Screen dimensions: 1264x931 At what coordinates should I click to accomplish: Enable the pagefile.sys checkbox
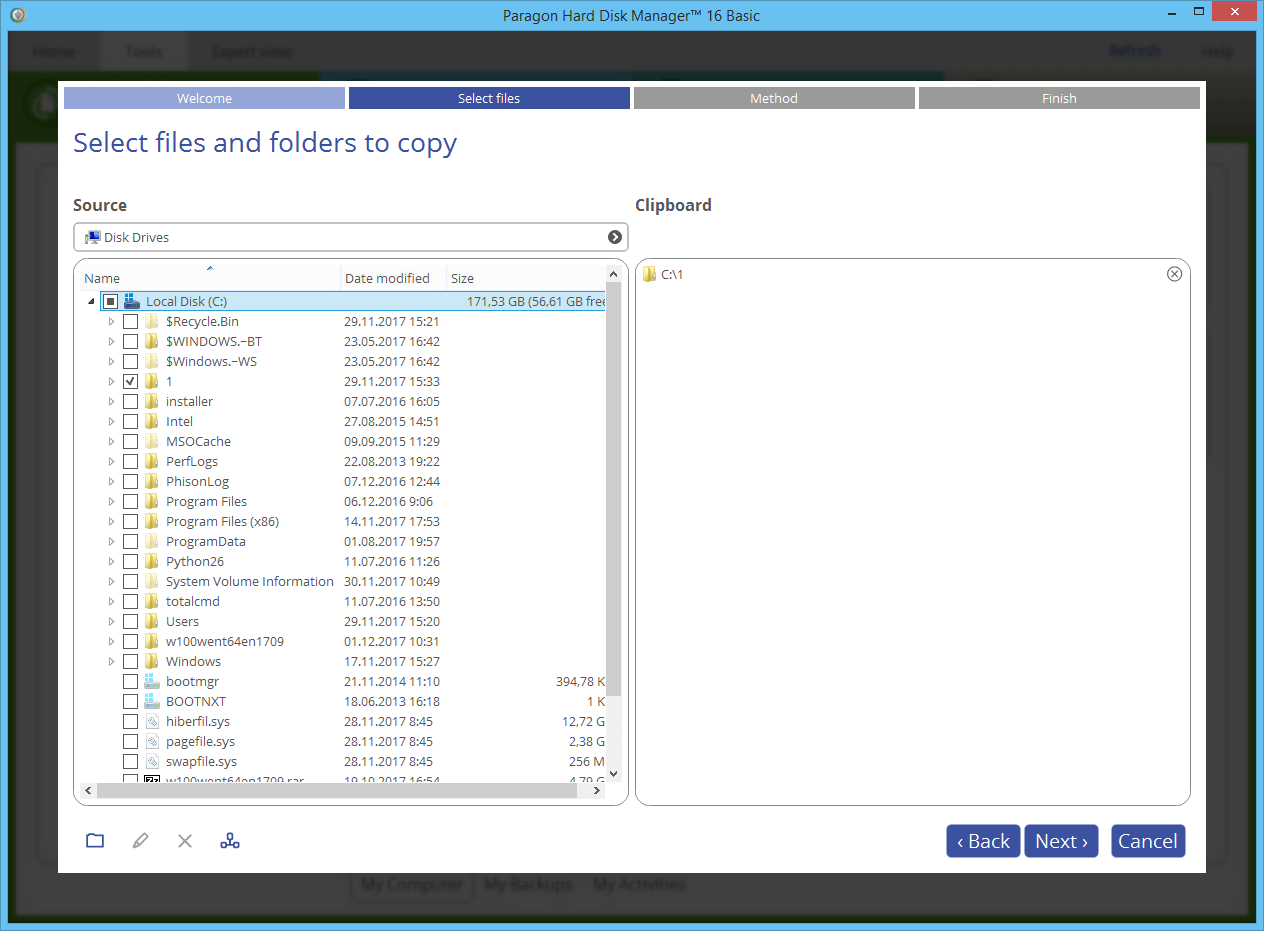[131, 741]
